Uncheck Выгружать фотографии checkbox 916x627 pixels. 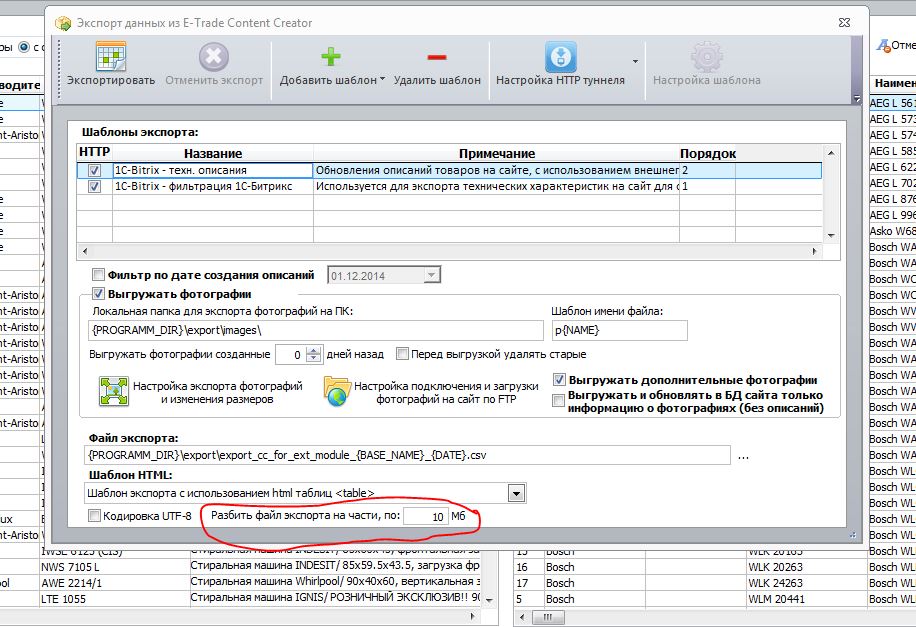tap(98, 293)
